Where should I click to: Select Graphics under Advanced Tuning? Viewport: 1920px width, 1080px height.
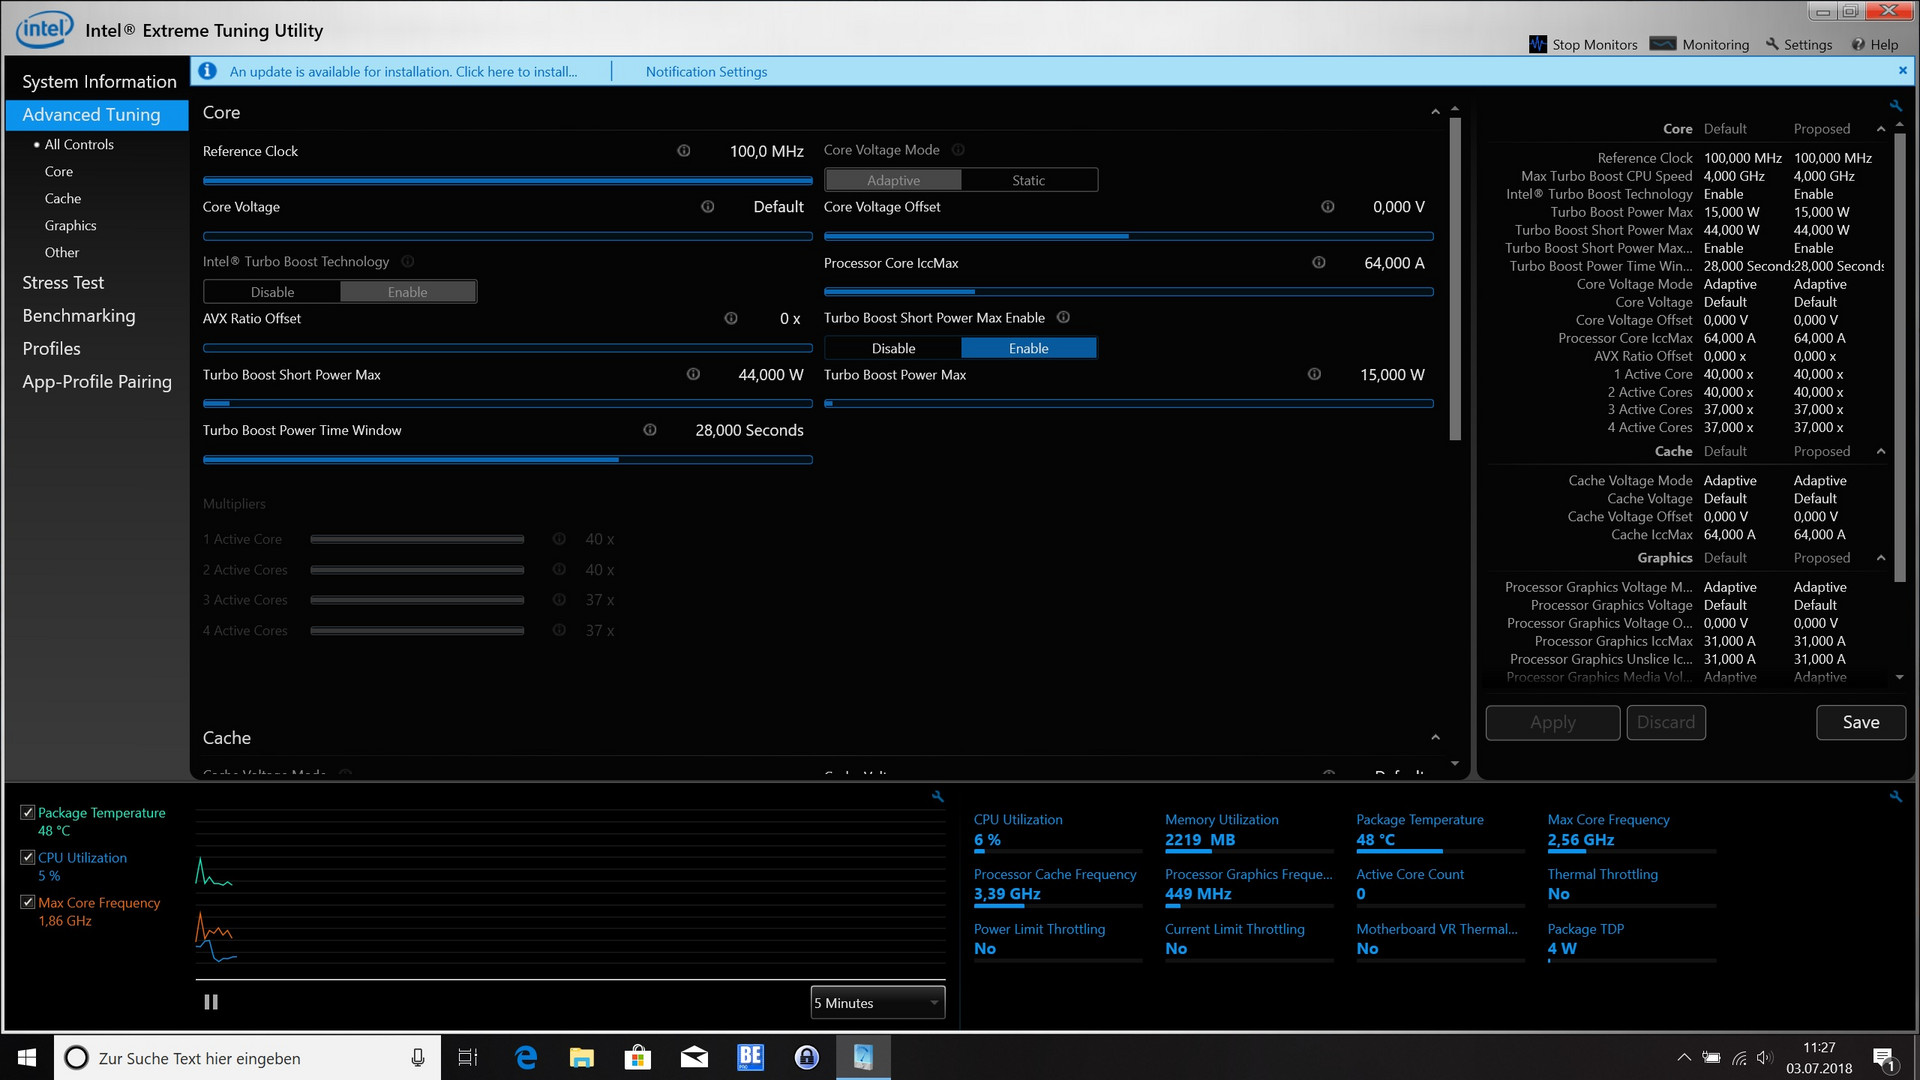70,226
